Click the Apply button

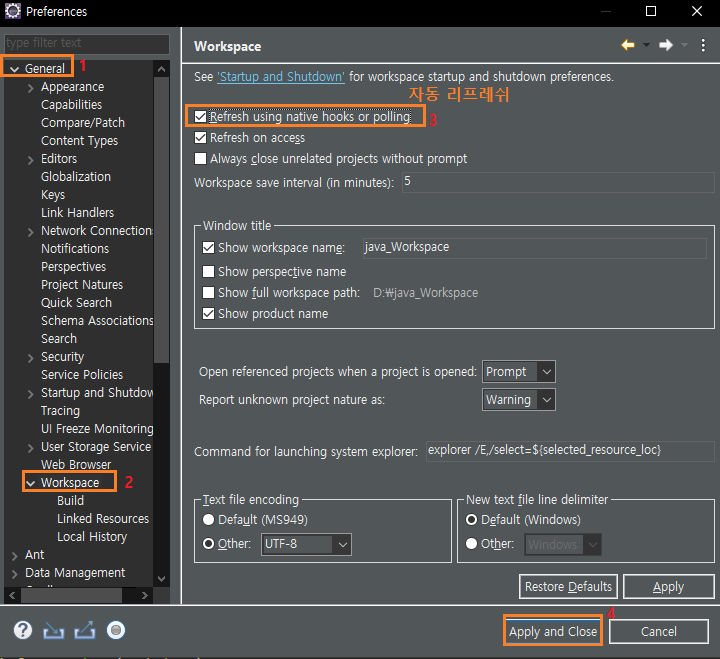668,586
